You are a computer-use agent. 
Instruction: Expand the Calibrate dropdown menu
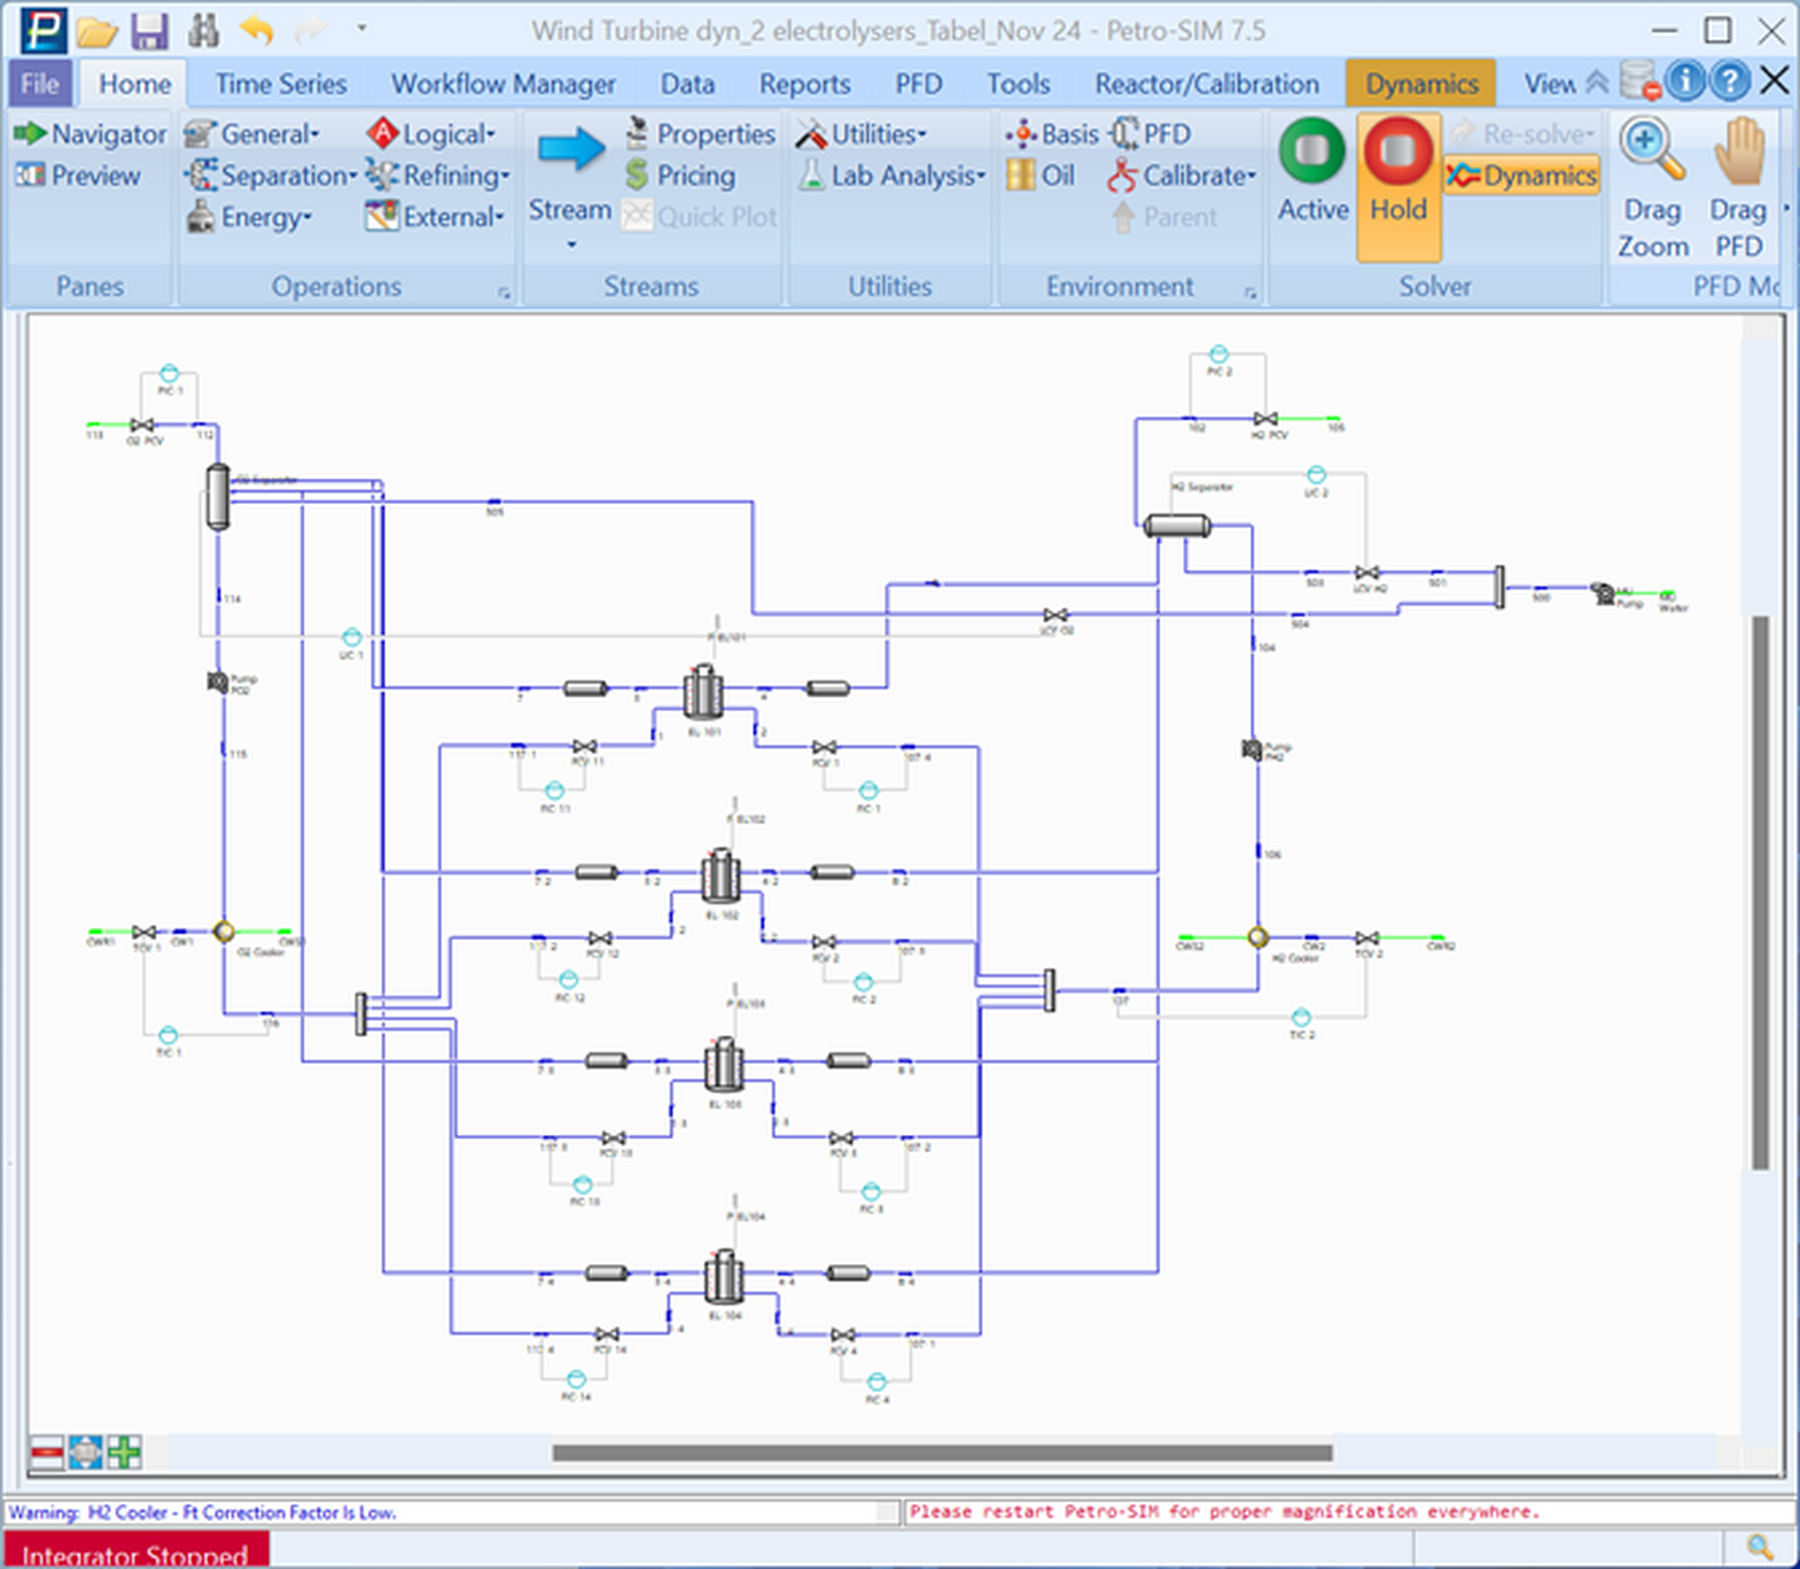tap(1182, 175)
